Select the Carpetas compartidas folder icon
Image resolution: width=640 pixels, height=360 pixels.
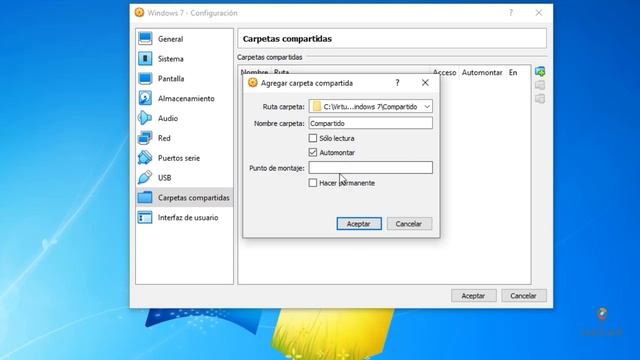tap(145, 198)
